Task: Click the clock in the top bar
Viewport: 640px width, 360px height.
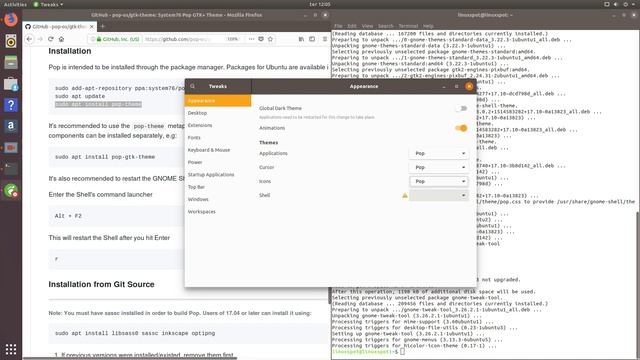Action: tap(320, 4)
